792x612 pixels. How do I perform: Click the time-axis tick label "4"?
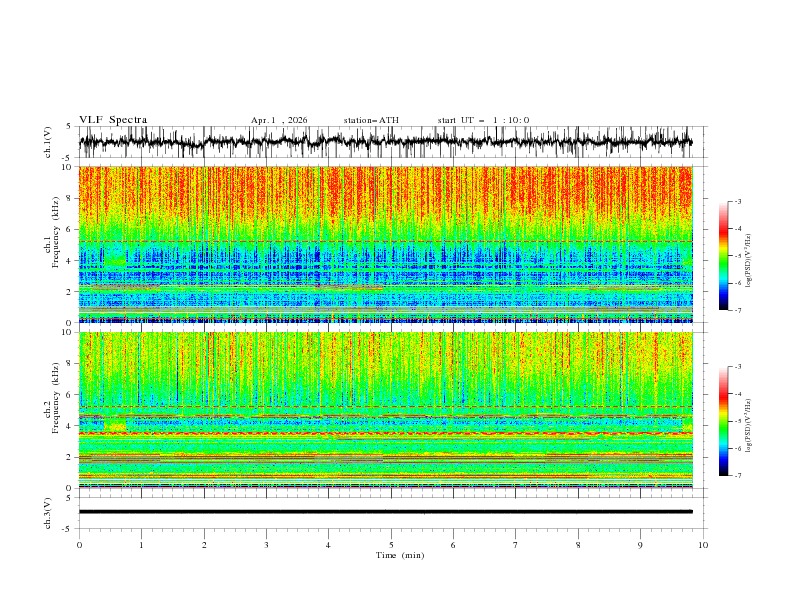coord(328,545)
